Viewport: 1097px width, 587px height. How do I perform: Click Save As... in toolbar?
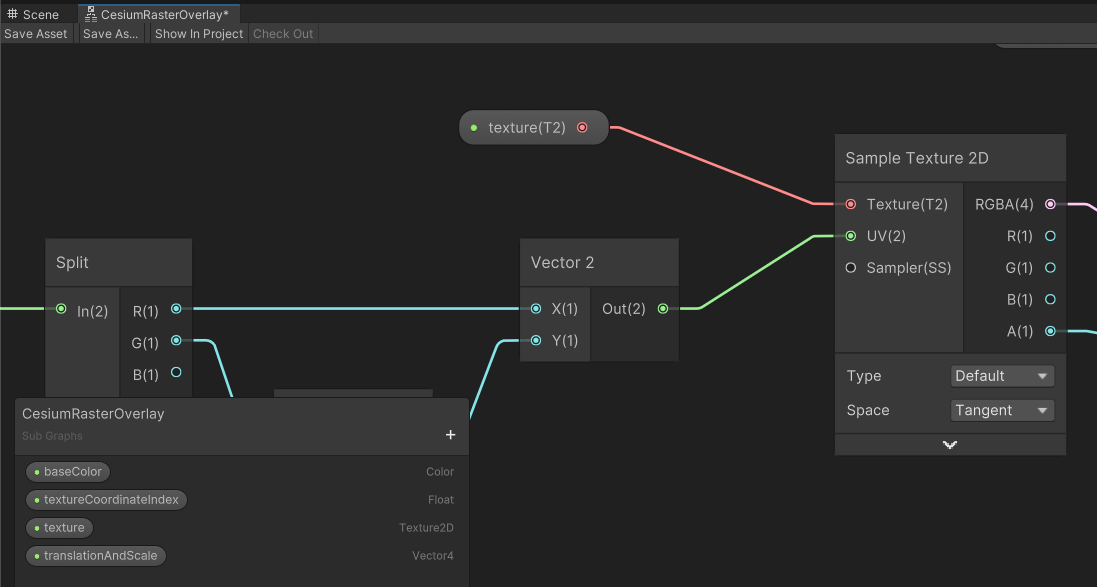tap(111, 34)
